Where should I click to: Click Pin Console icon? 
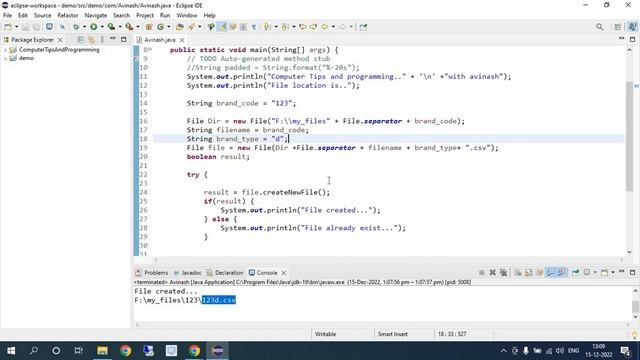click(x=576, y=273)
